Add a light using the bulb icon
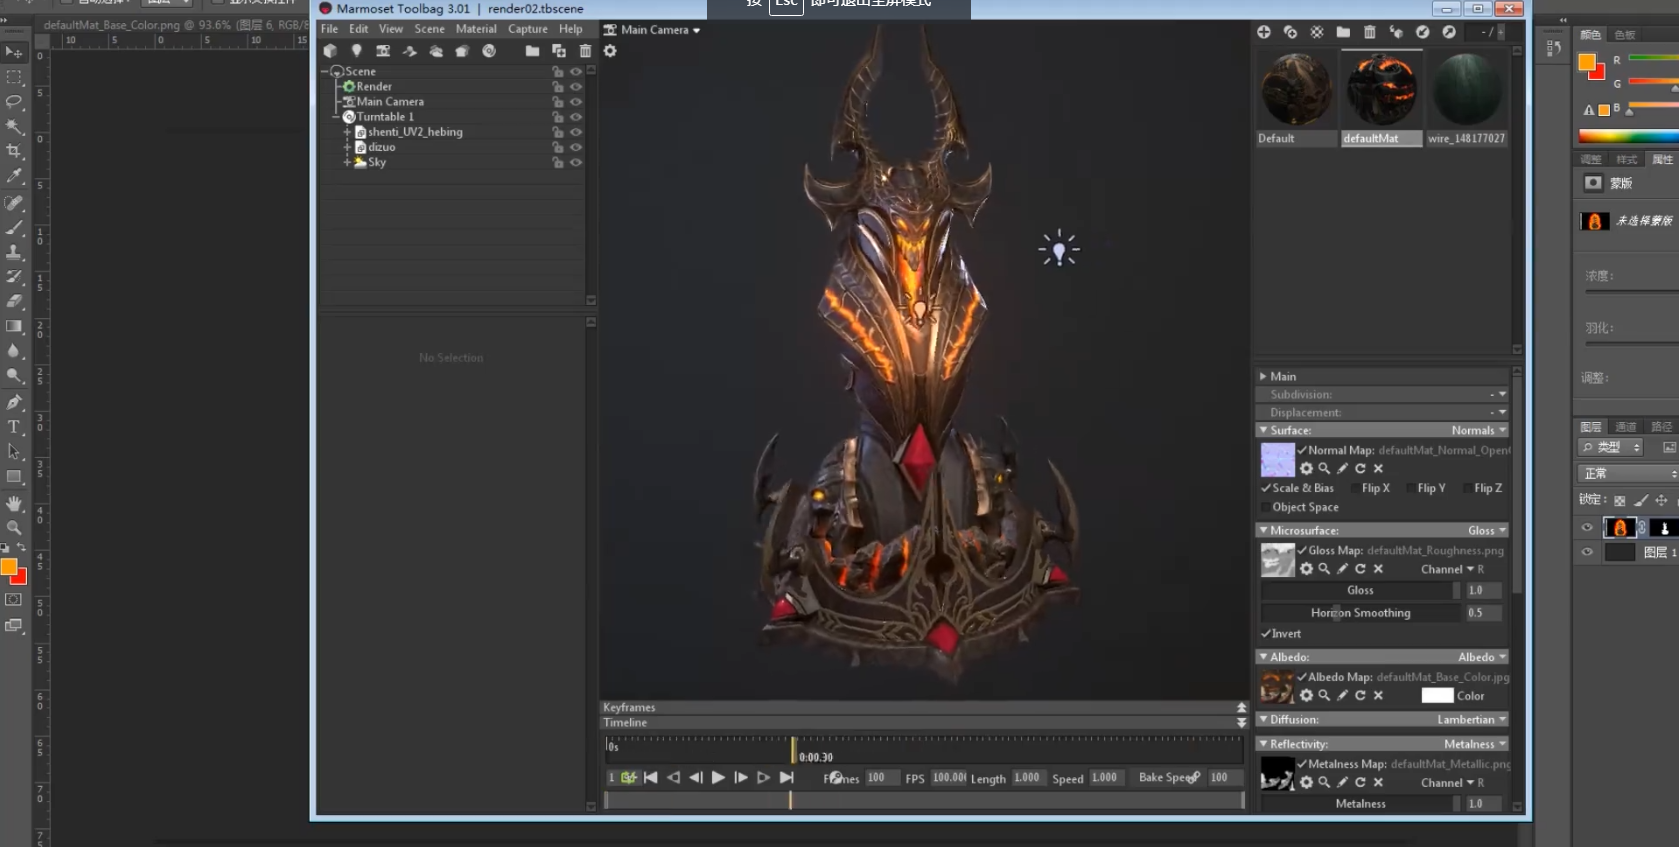 tap(356, 51)
